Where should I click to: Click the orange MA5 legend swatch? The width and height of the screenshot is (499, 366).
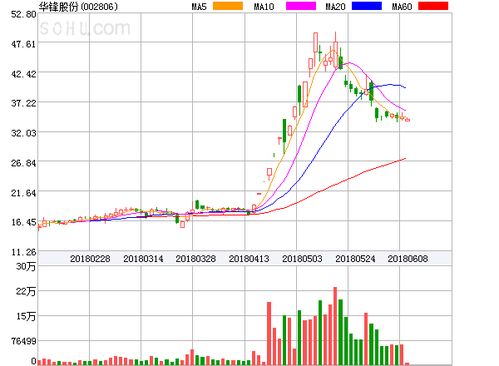click(228, 6)
